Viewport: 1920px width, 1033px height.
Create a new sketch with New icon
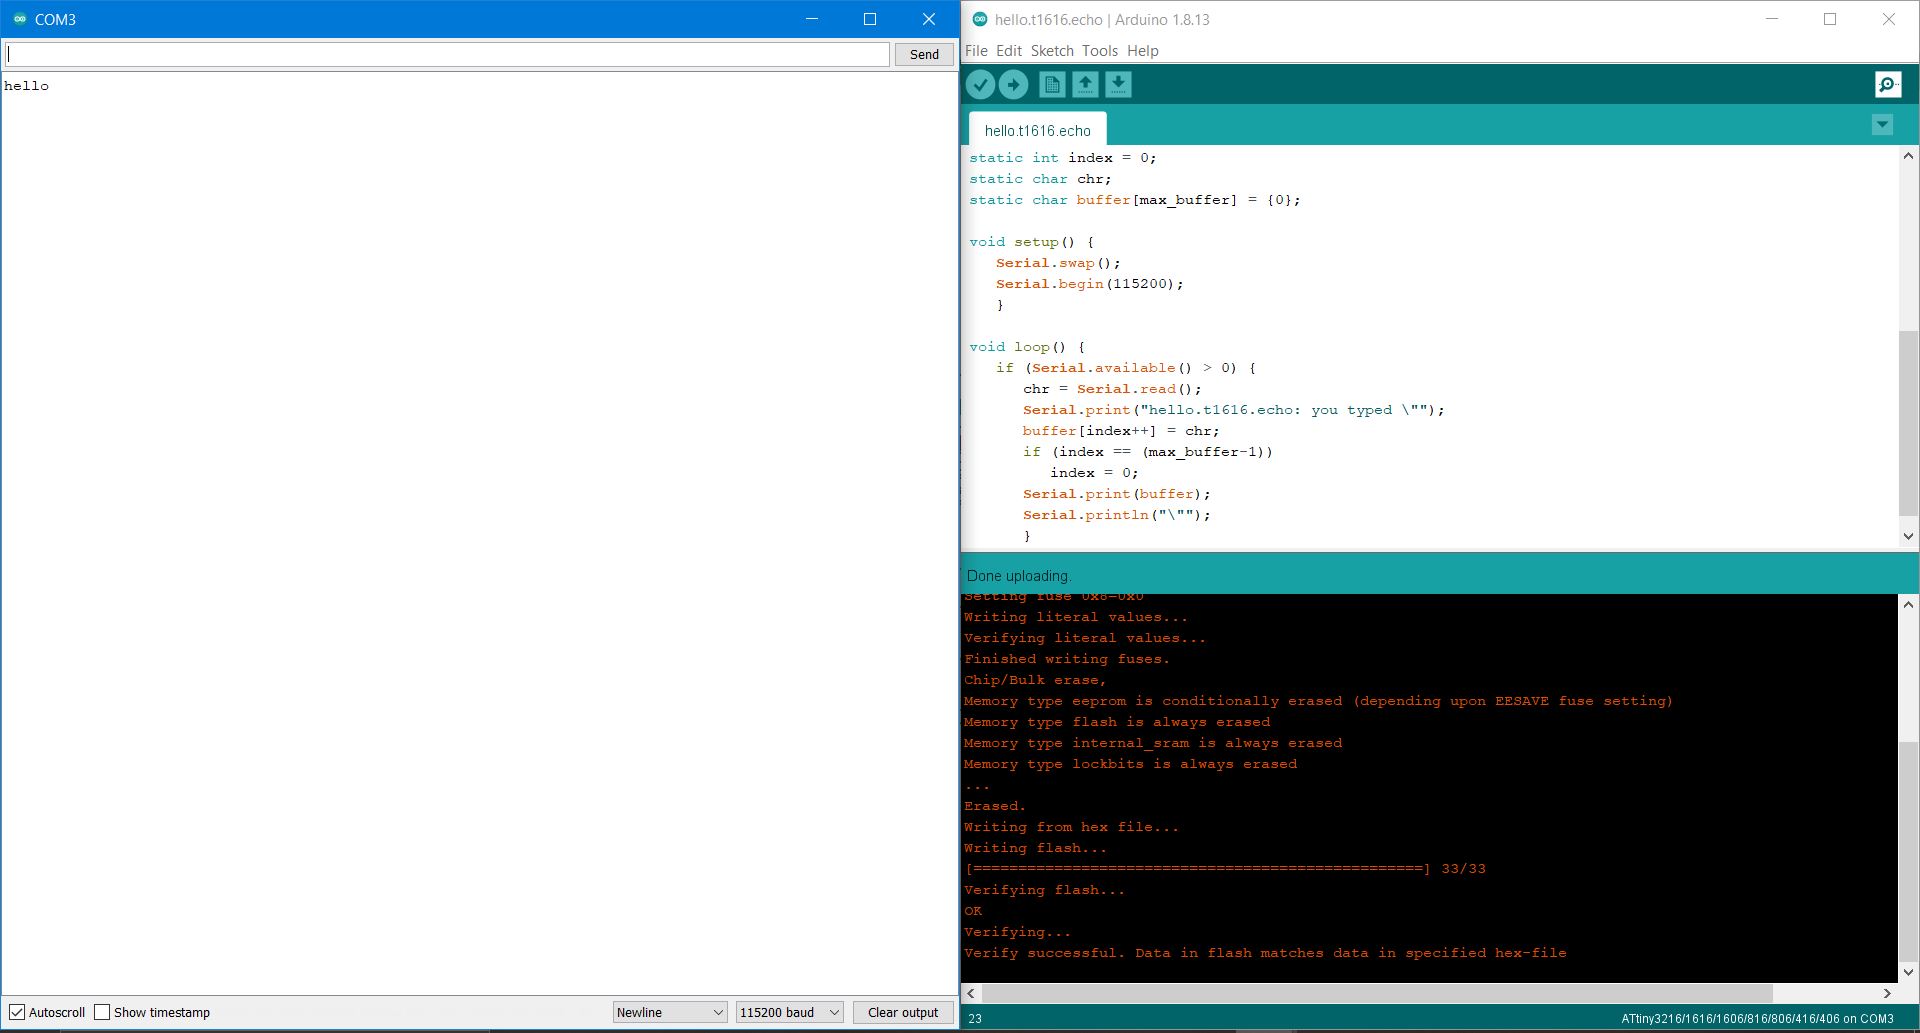1052,85
